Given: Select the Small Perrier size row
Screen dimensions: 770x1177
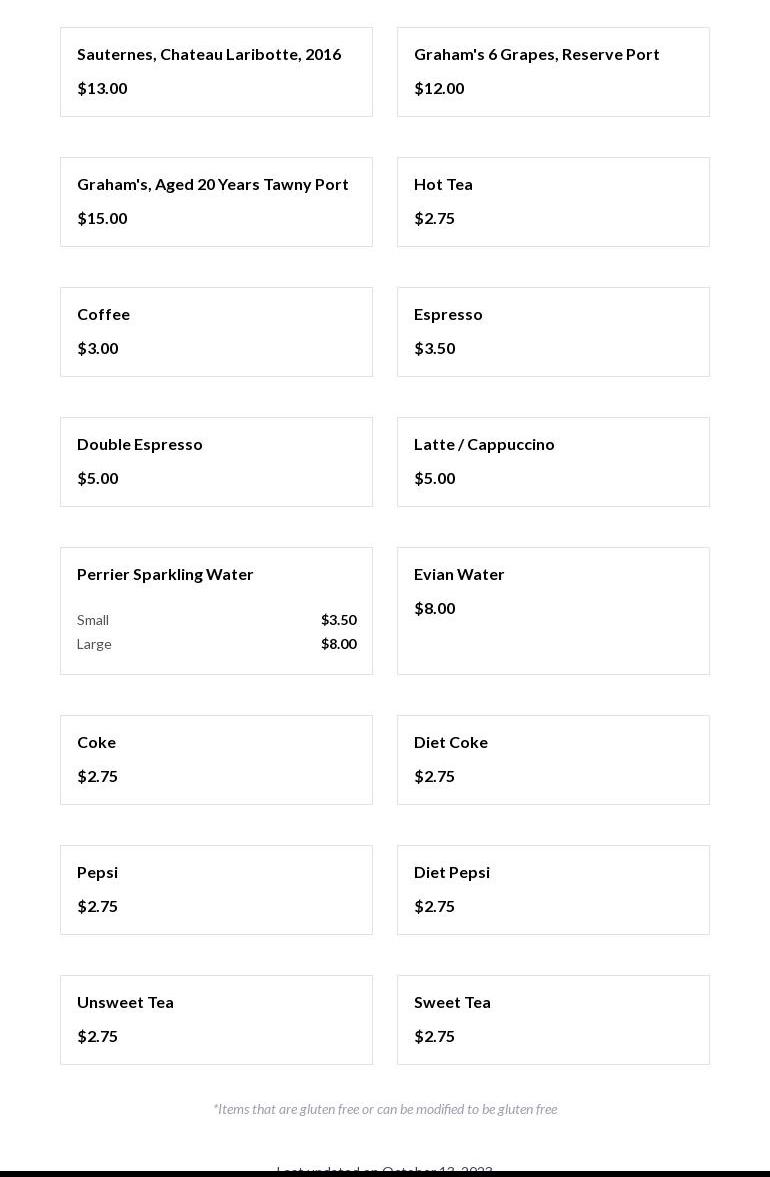Looking at the screenshot, I should (x=216, y=620).
